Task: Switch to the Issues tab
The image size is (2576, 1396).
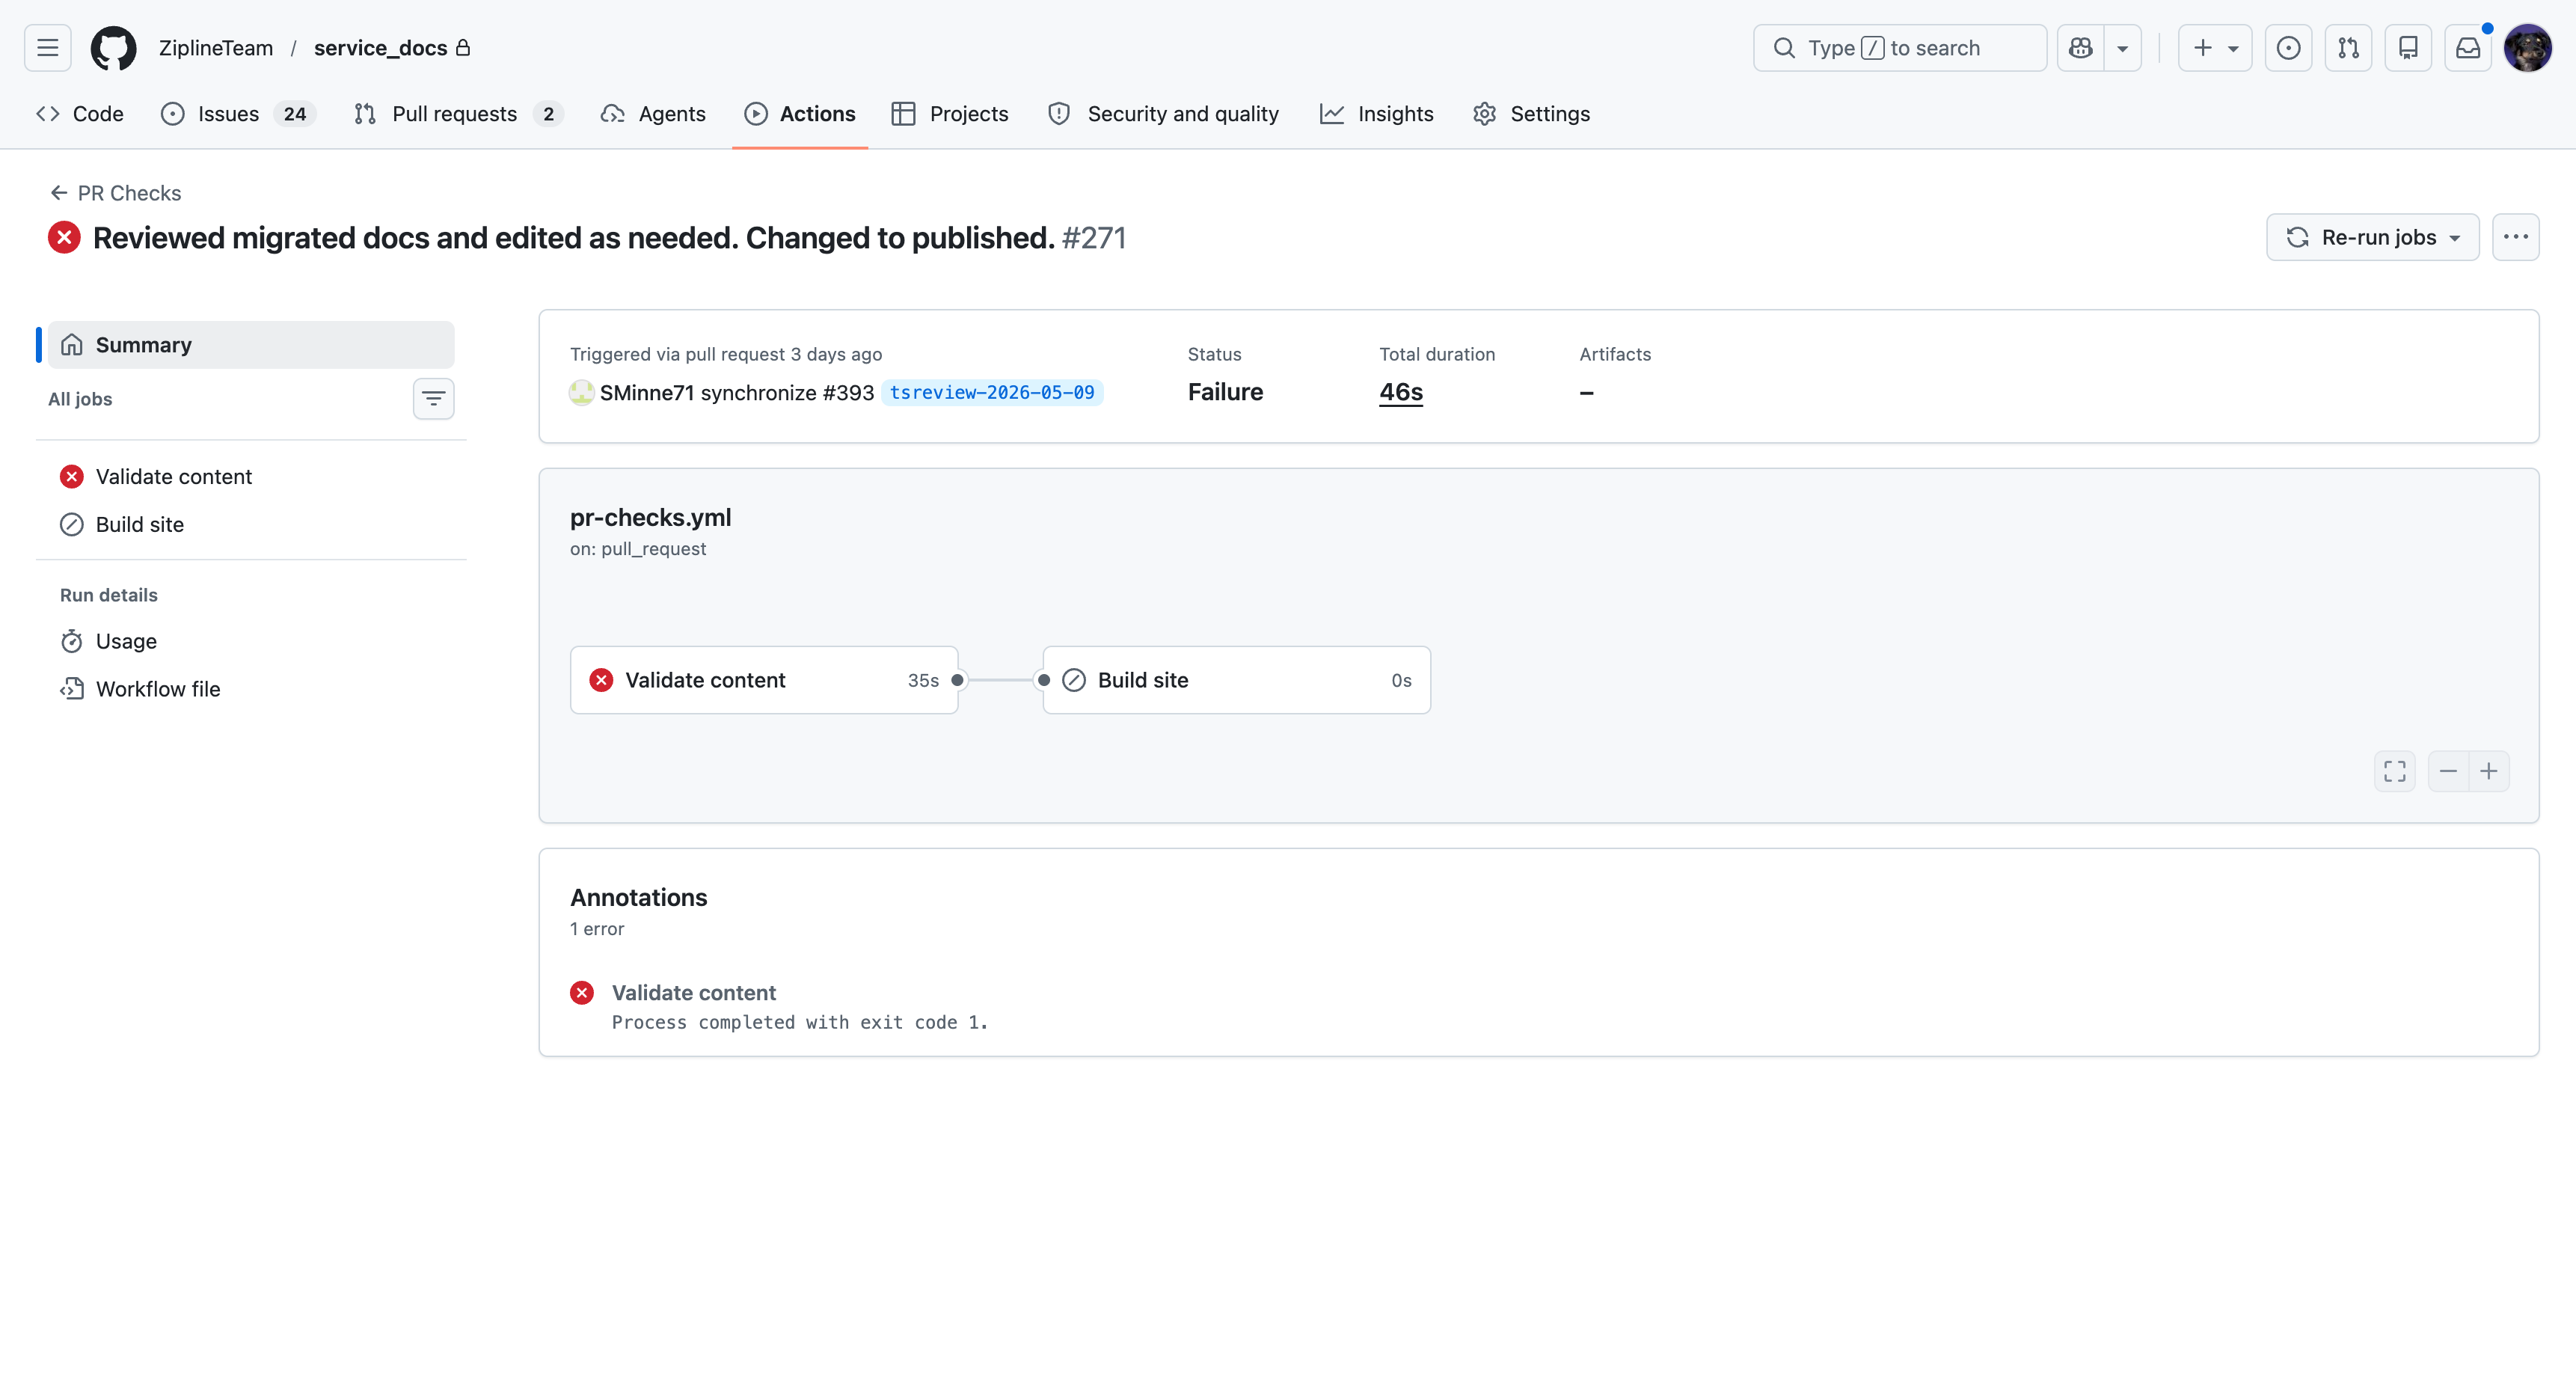Action: tap(238, 114)
